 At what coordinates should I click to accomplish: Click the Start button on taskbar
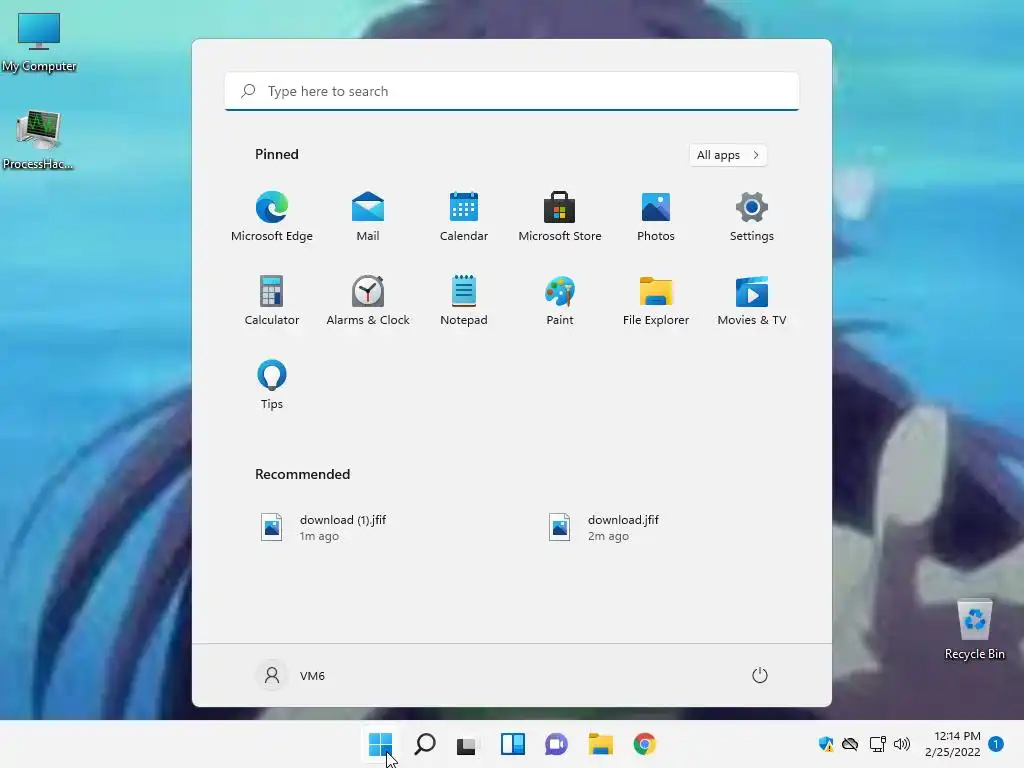pyautogui.click(x=380, y=744)
